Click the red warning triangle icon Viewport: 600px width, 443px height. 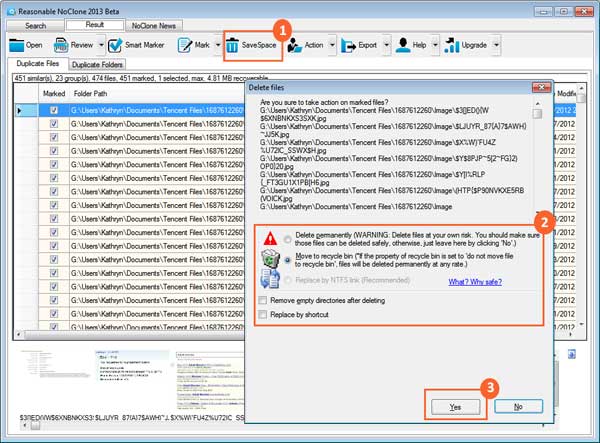coord(270,239)
